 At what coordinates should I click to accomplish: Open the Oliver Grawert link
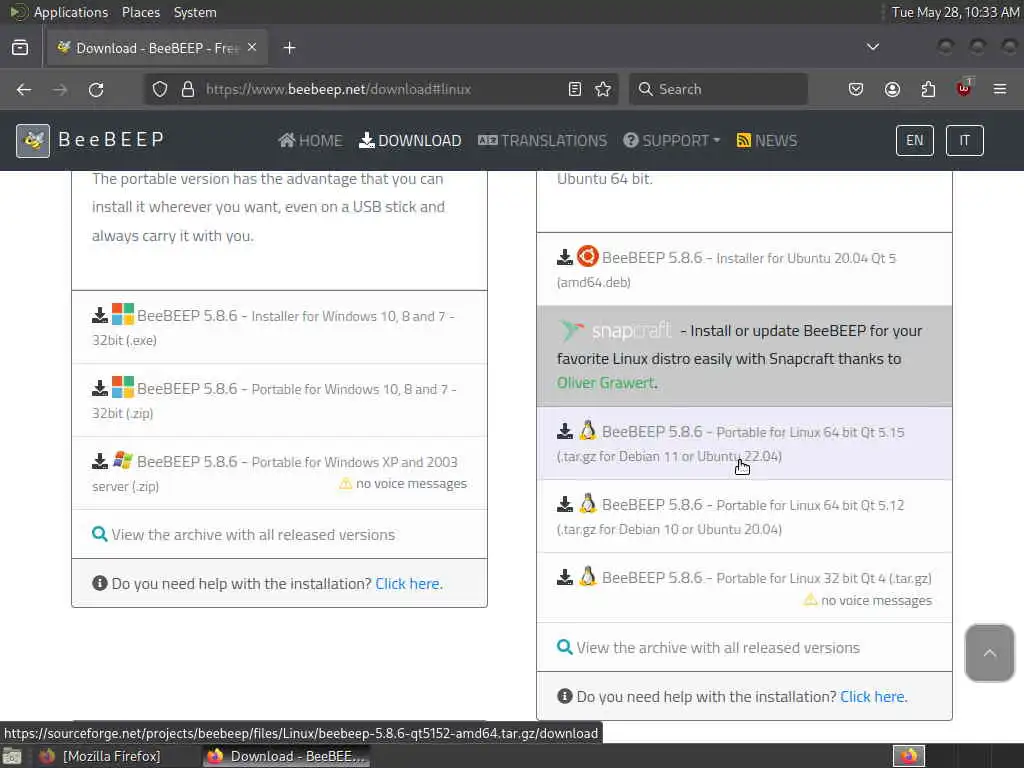tap(605, 383)
